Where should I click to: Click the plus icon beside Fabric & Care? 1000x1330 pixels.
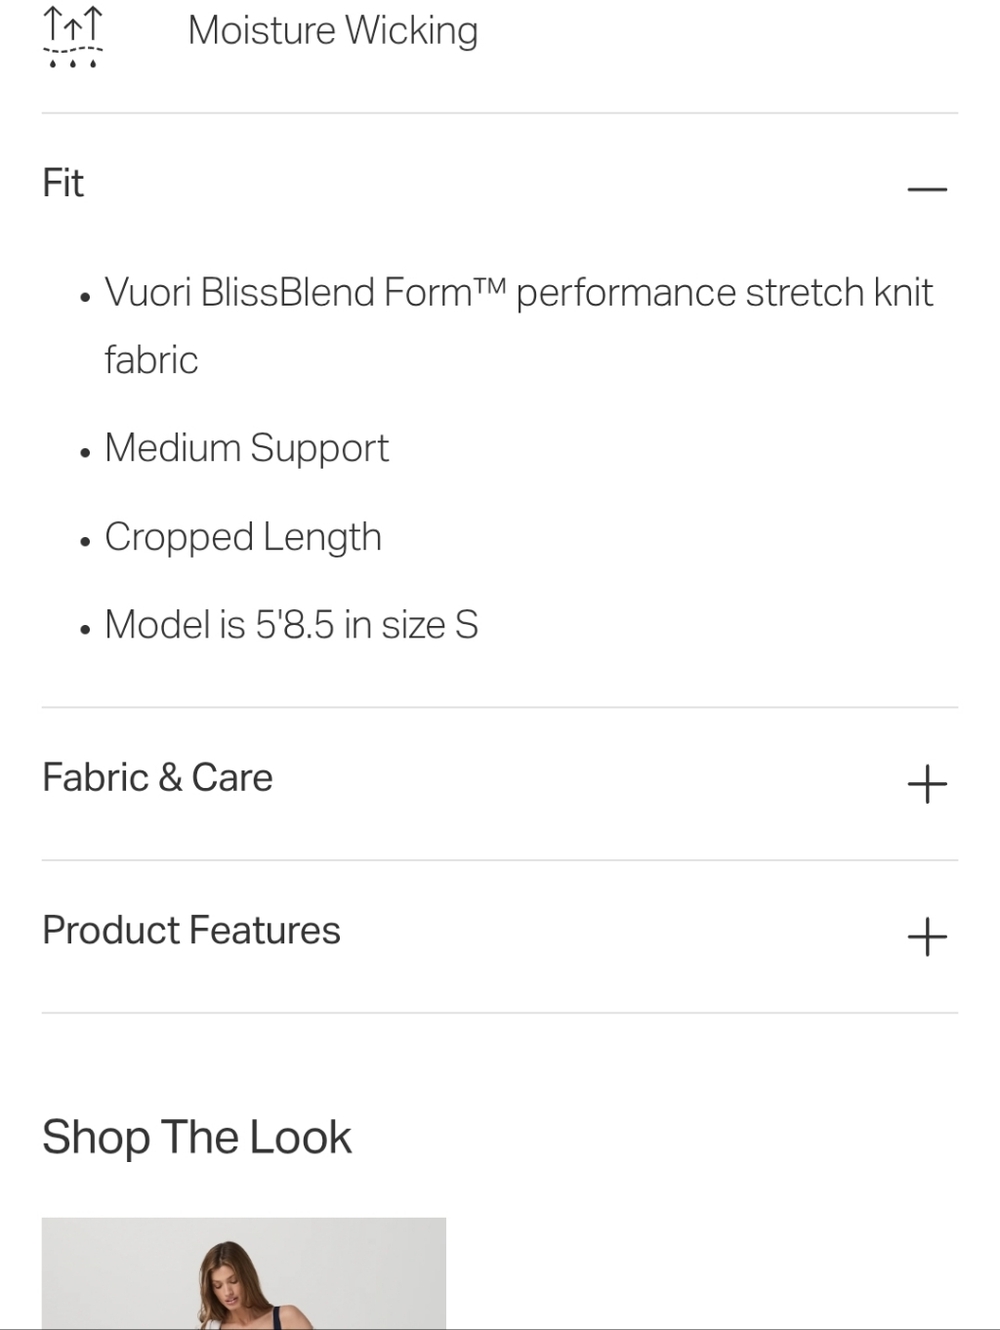(x=927, y=784)
